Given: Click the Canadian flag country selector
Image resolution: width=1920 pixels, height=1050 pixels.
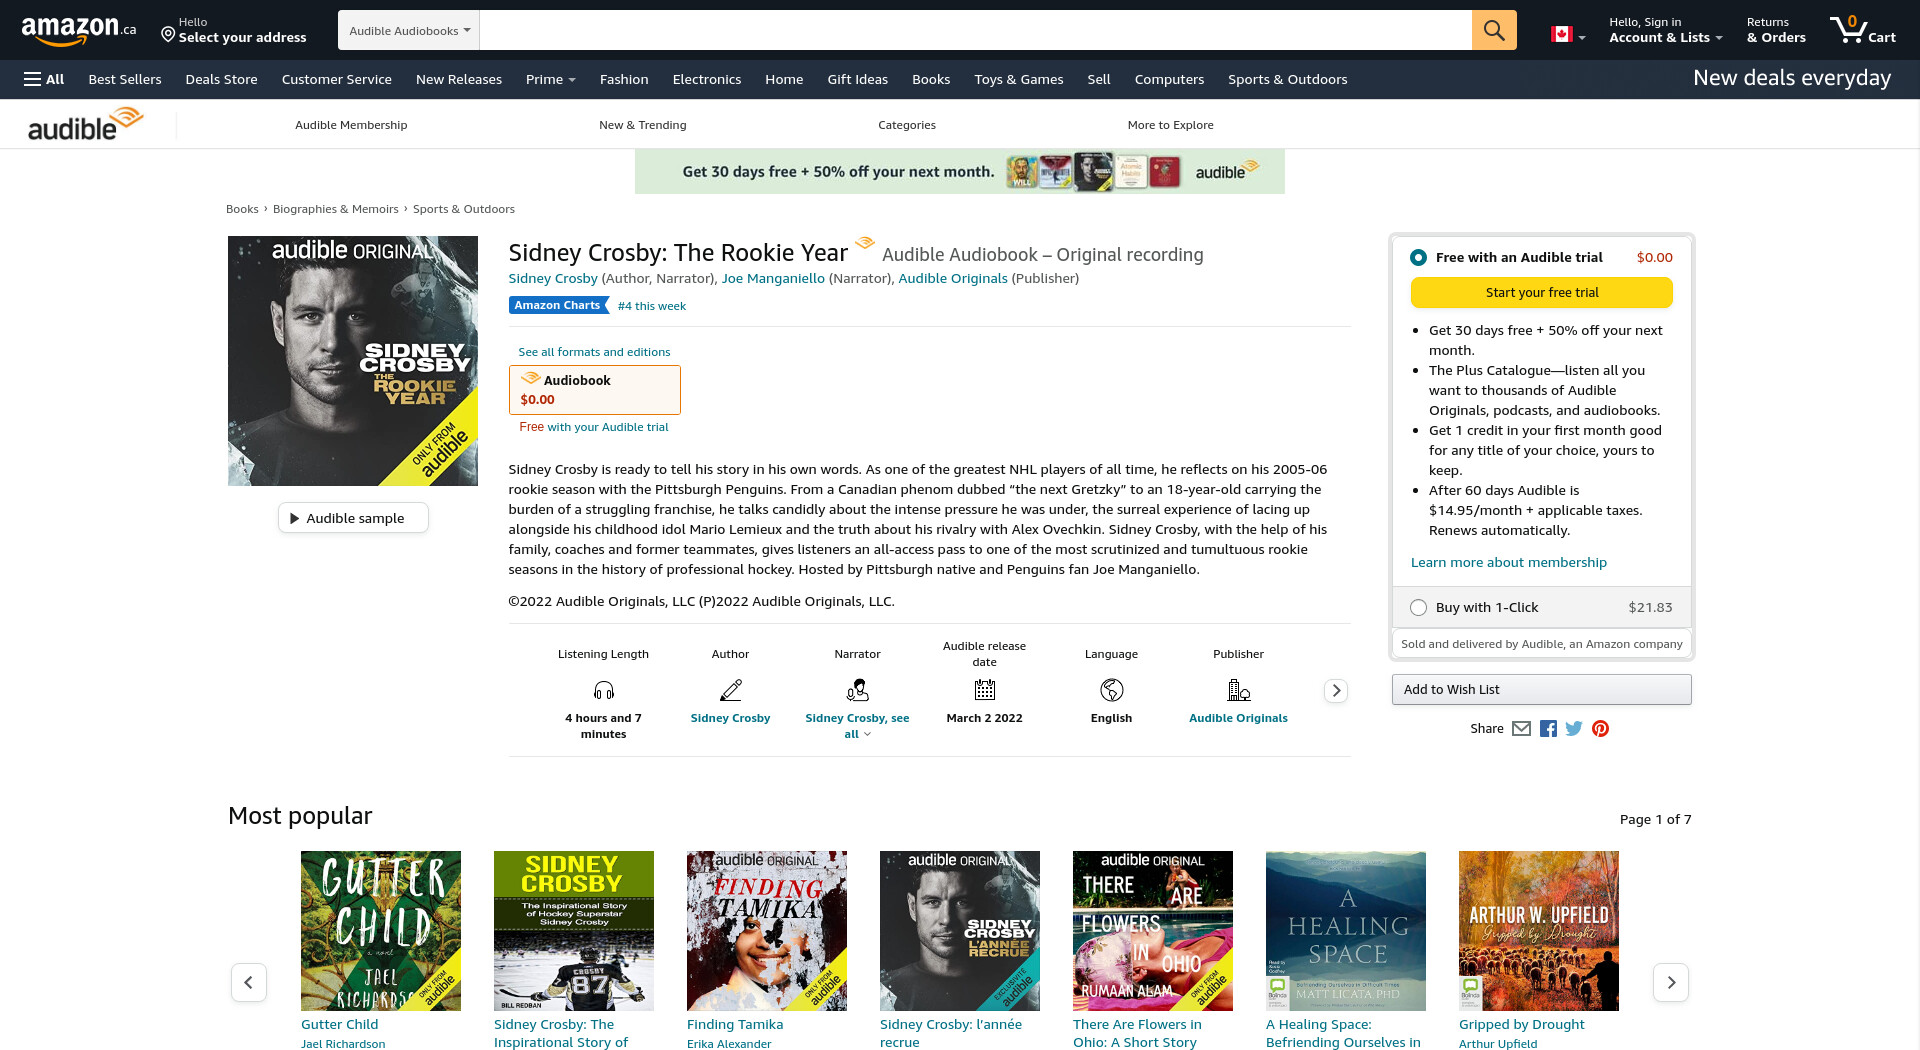Looking at the screenshot, I should (1567, 35).
